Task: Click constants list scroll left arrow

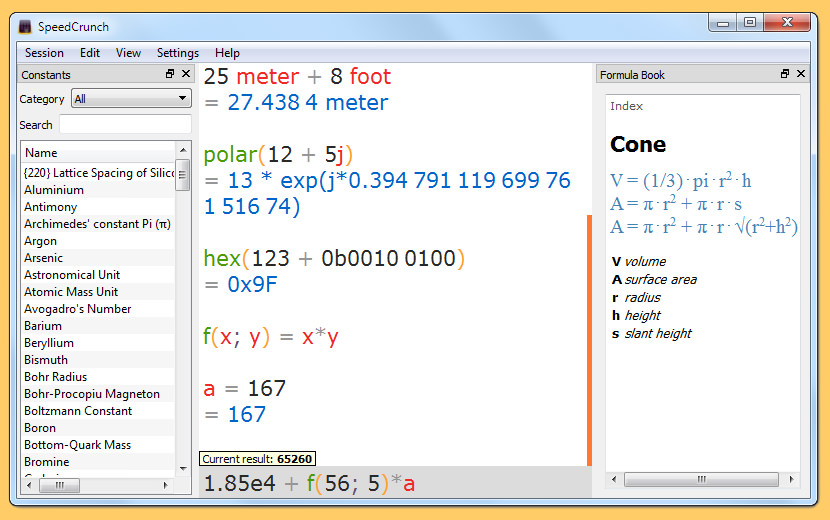Action: [x=29, y=485]
